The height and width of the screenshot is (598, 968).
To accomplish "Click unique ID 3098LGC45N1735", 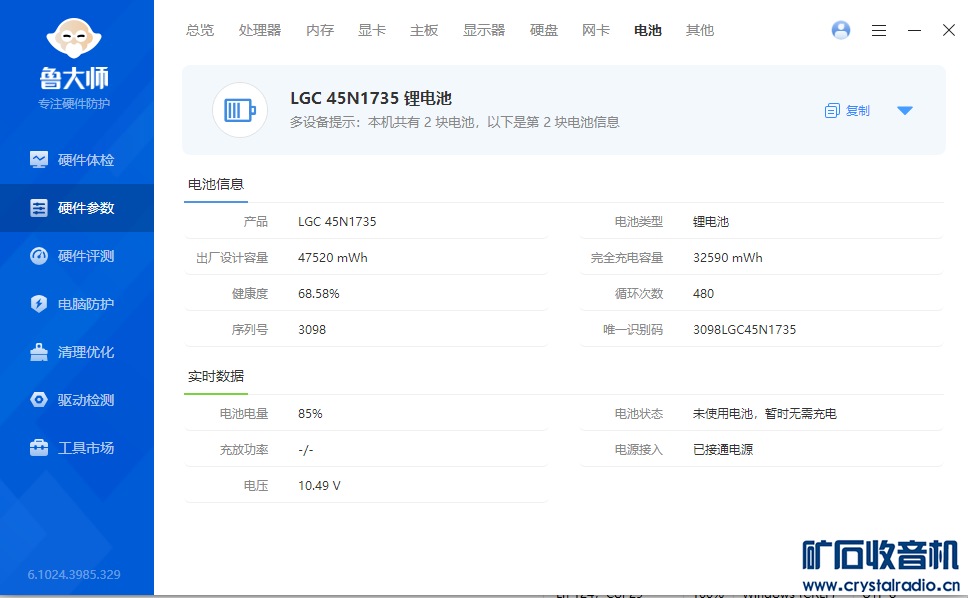I will coord(744,330).
